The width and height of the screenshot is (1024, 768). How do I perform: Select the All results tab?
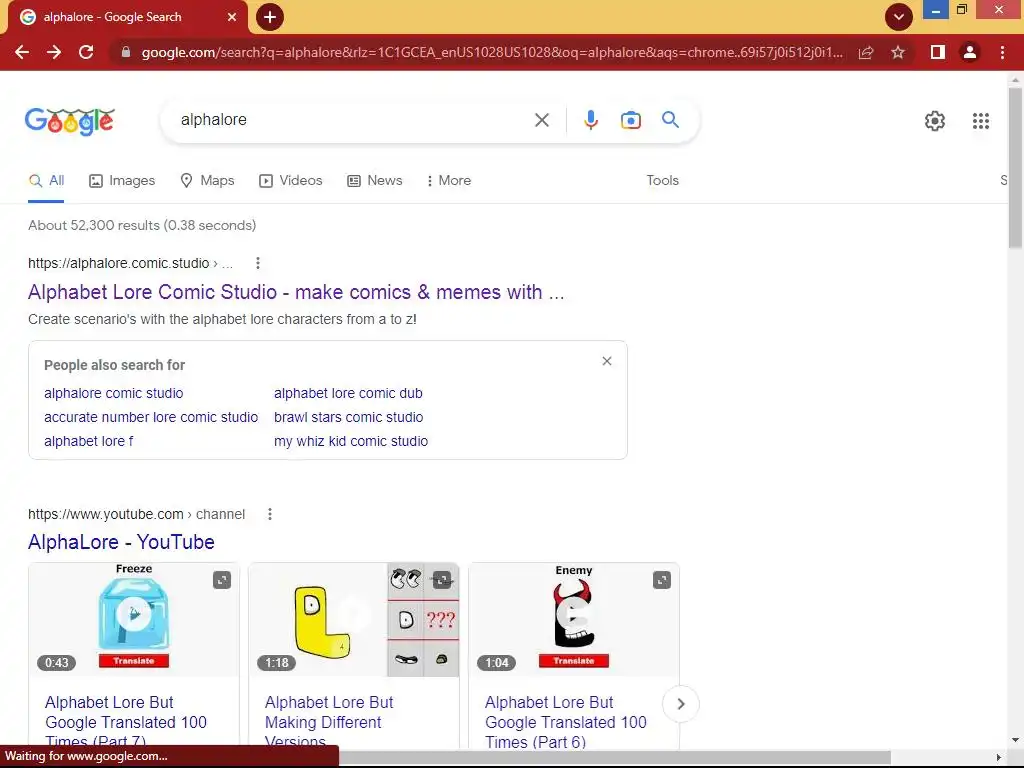[x=46, y=181]
